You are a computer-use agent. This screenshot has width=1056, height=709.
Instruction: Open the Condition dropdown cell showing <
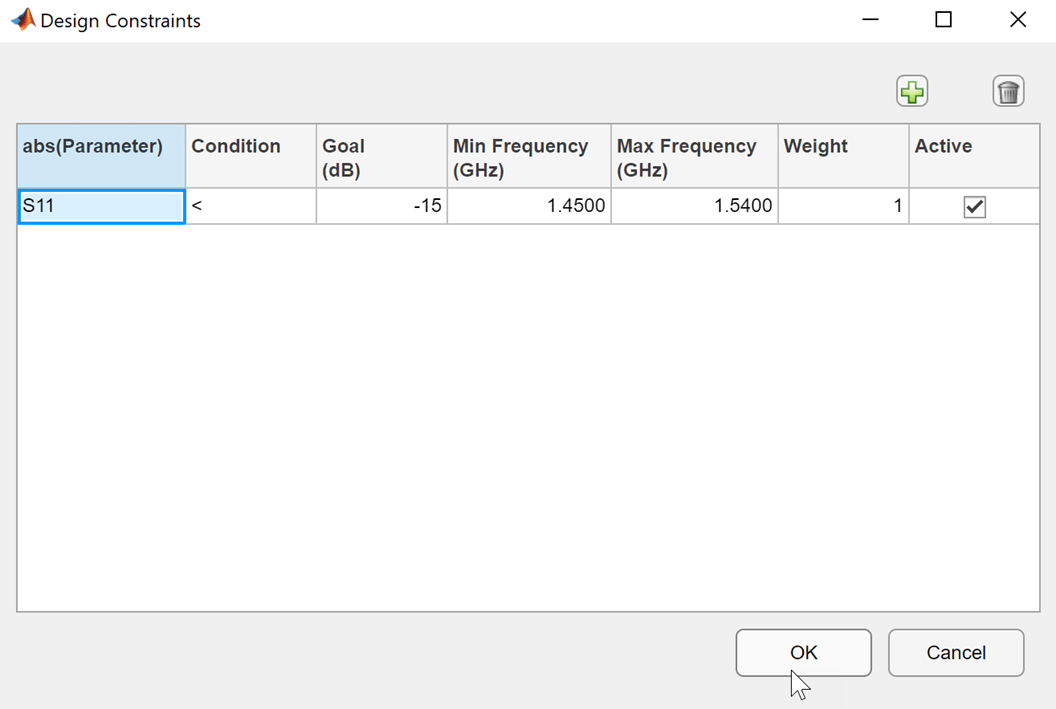(250, 207)
